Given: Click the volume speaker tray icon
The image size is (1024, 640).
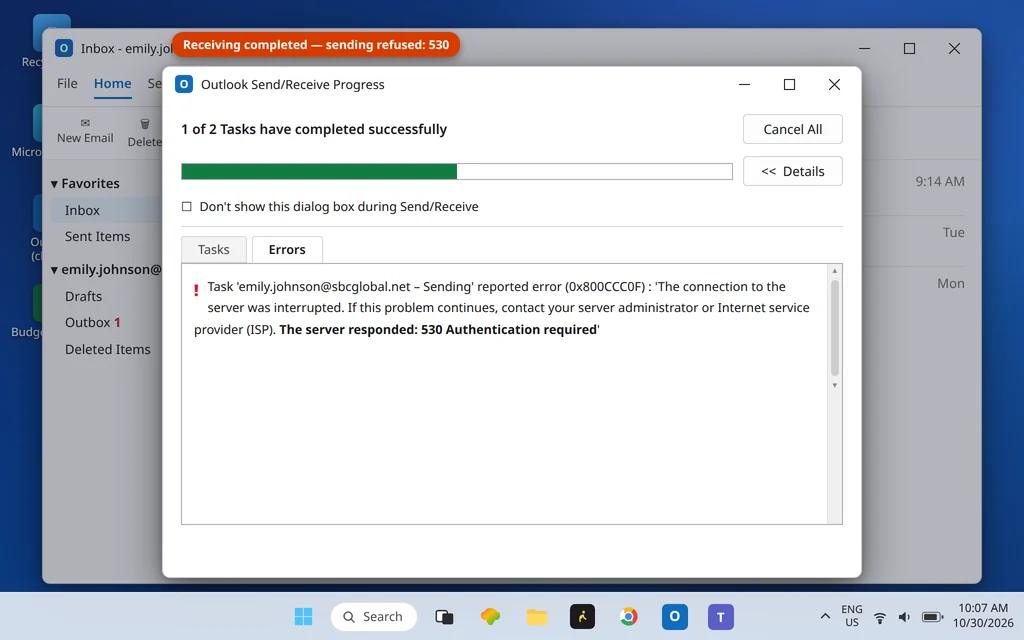Looking at the screenshot, I should pyautogui.click(x=904, y=617).
